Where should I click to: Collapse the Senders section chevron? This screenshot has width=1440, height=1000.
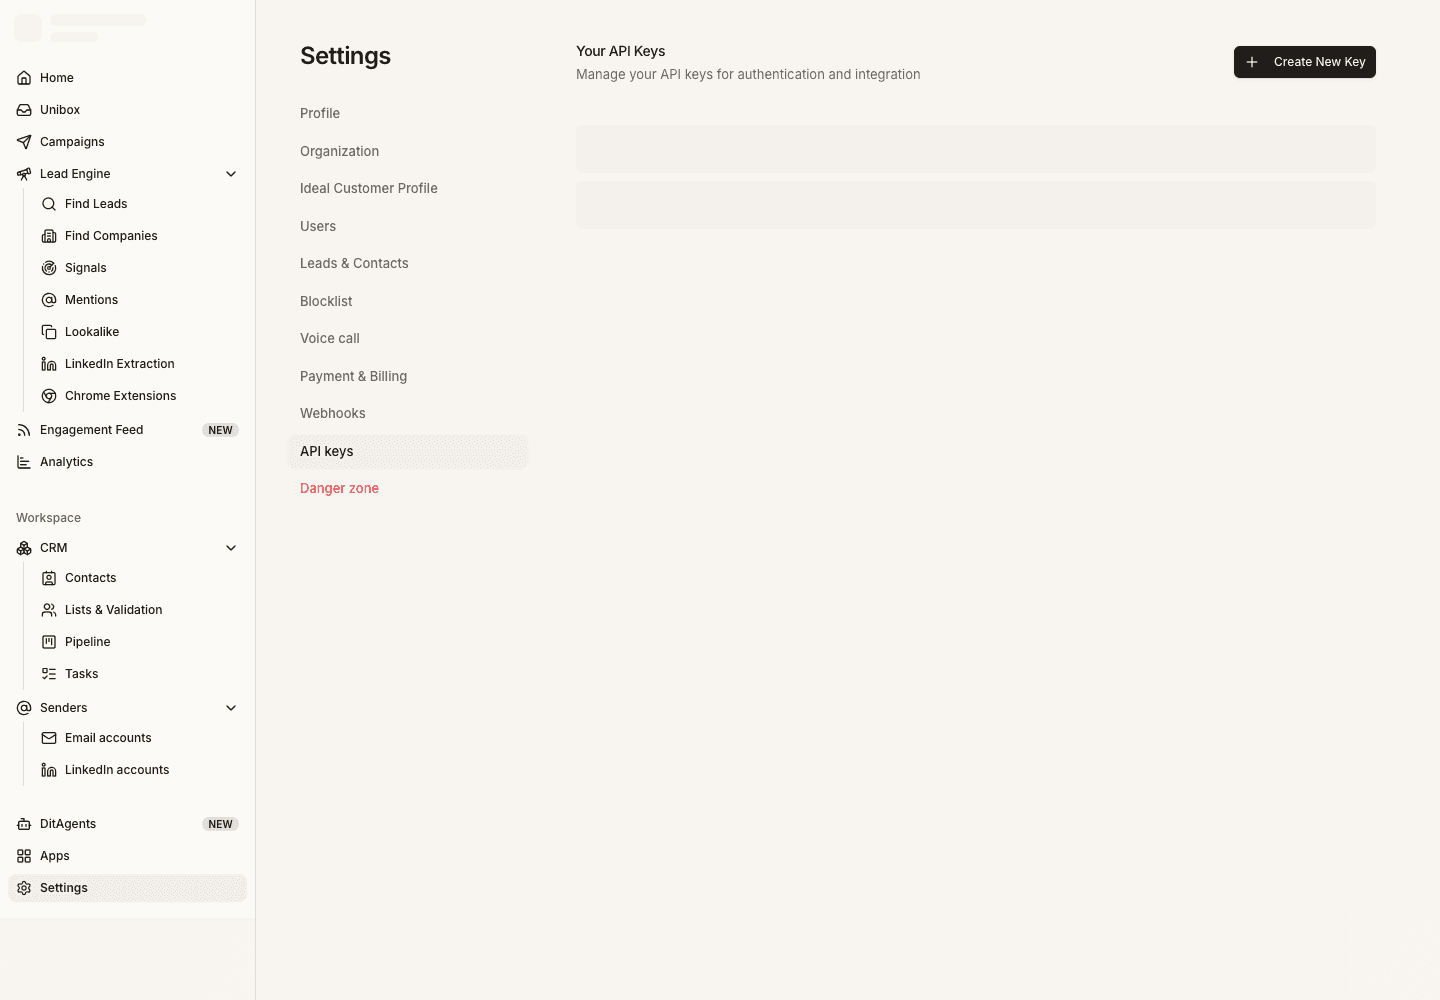click(x=231, y=708)
